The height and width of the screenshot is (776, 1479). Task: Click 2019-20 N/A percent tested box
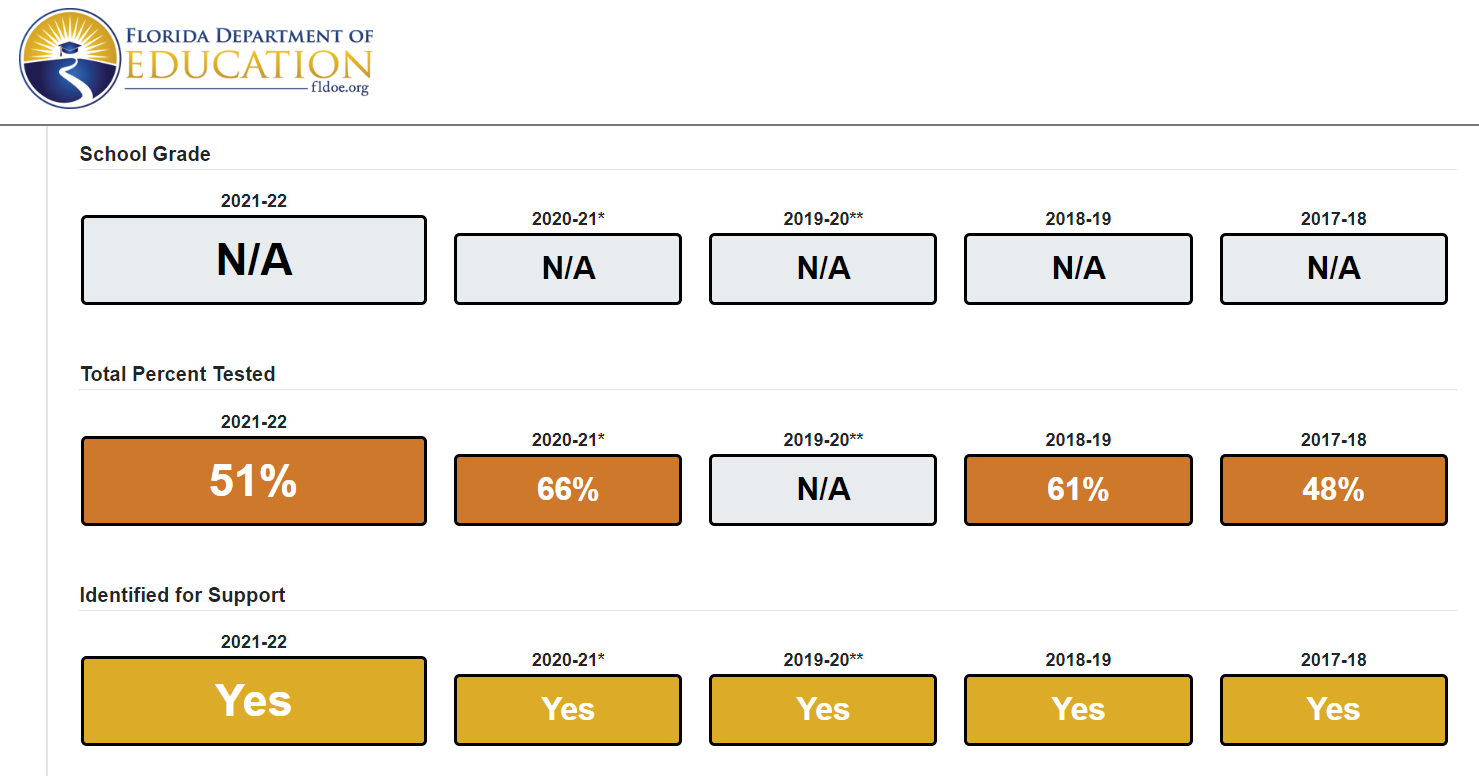[823, 490]
